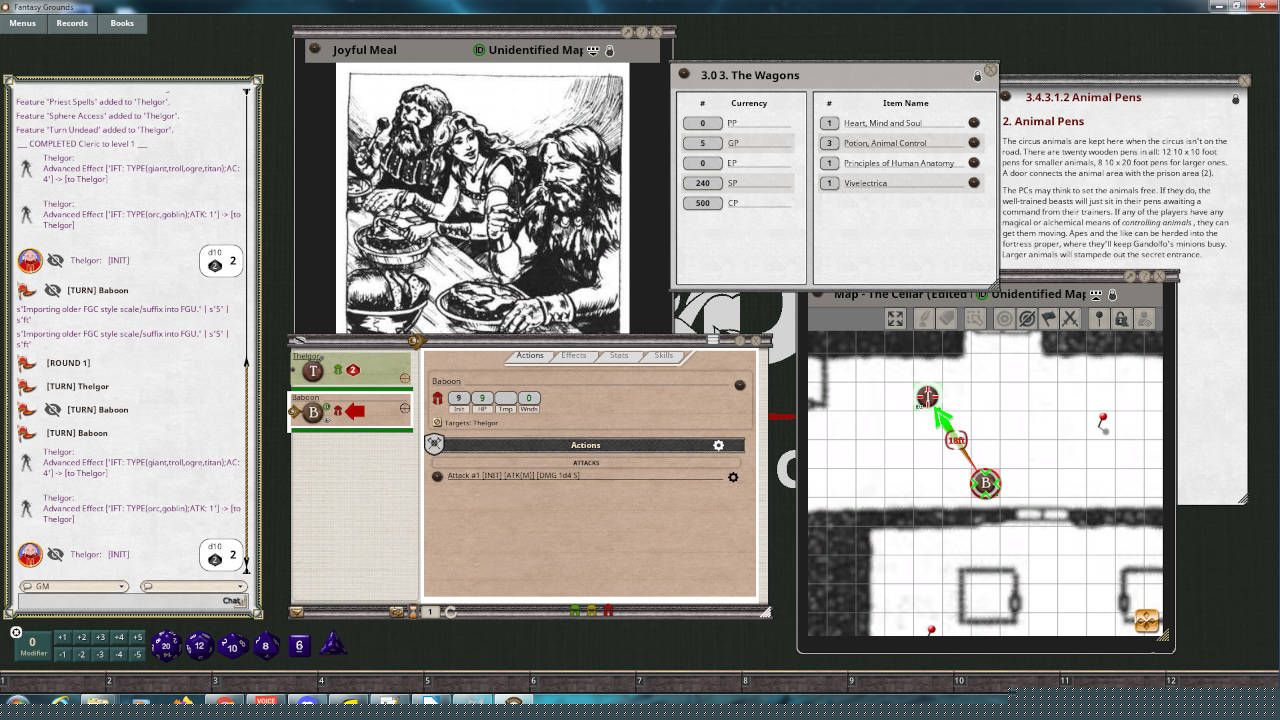Viewport: 1280px width, 720px height.
Task: Switch to the Effects tab
Action: coord(574,356)
